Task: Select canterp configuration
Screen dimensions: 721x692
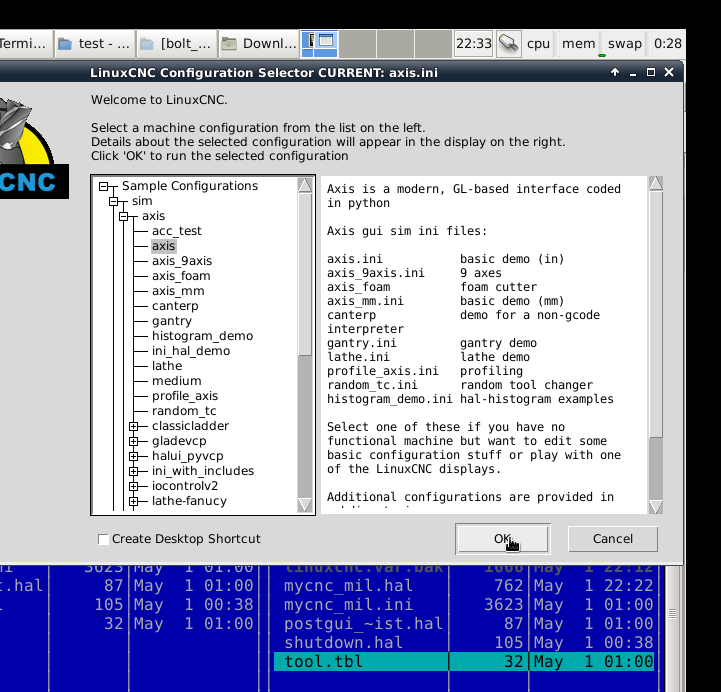Action: (x=175, y=306)
